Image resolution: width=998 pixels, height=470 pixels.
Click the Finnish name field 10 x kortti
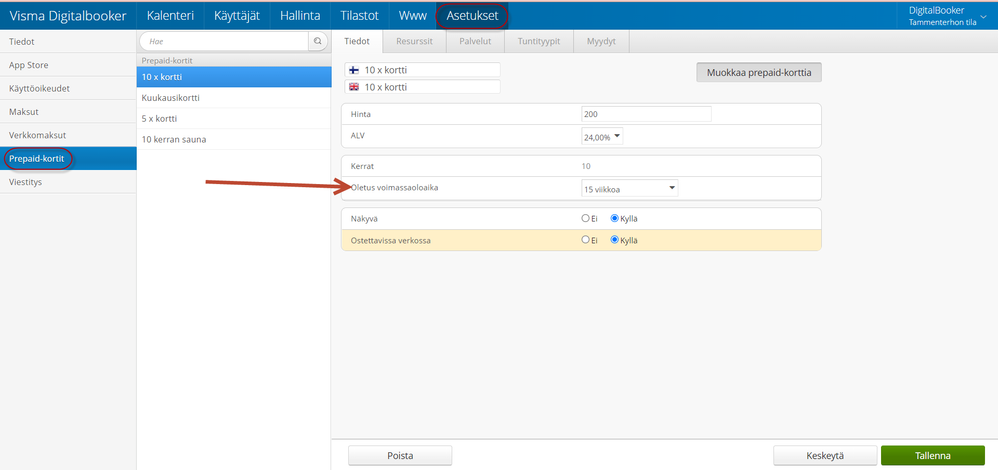423,70
